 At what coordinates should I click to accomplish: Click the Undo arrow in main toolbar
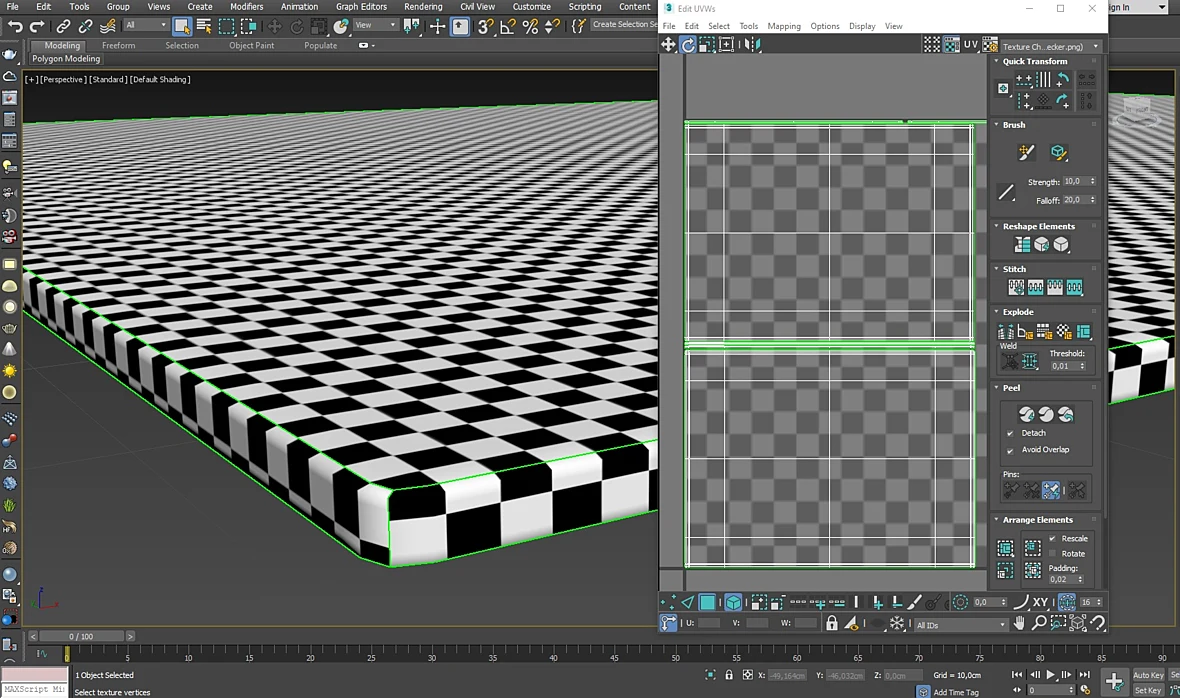(x=15, y=26)
